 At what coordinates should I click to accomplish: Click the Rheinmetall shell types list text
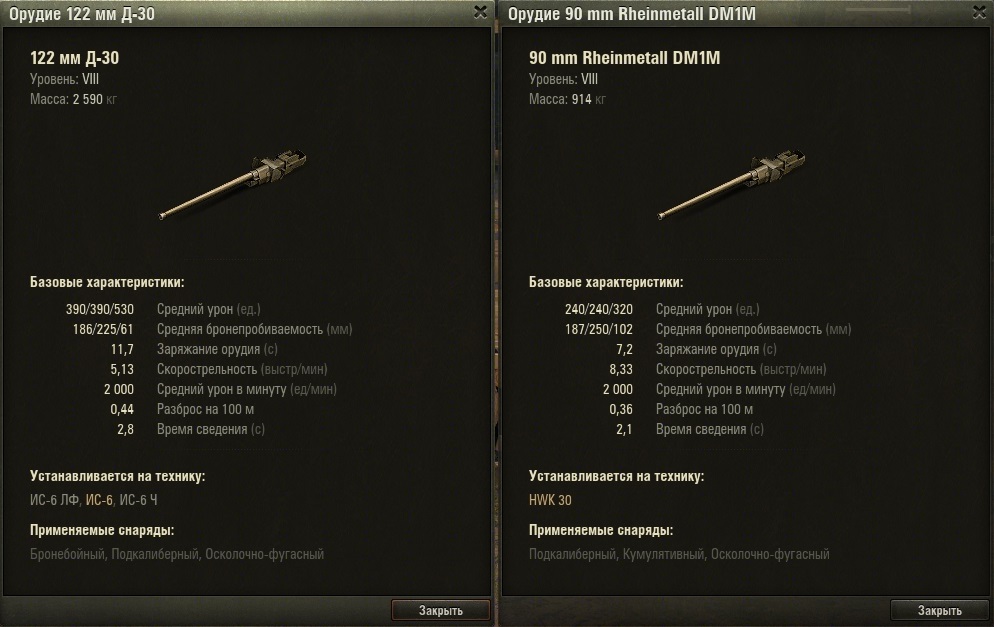[679, 554]
